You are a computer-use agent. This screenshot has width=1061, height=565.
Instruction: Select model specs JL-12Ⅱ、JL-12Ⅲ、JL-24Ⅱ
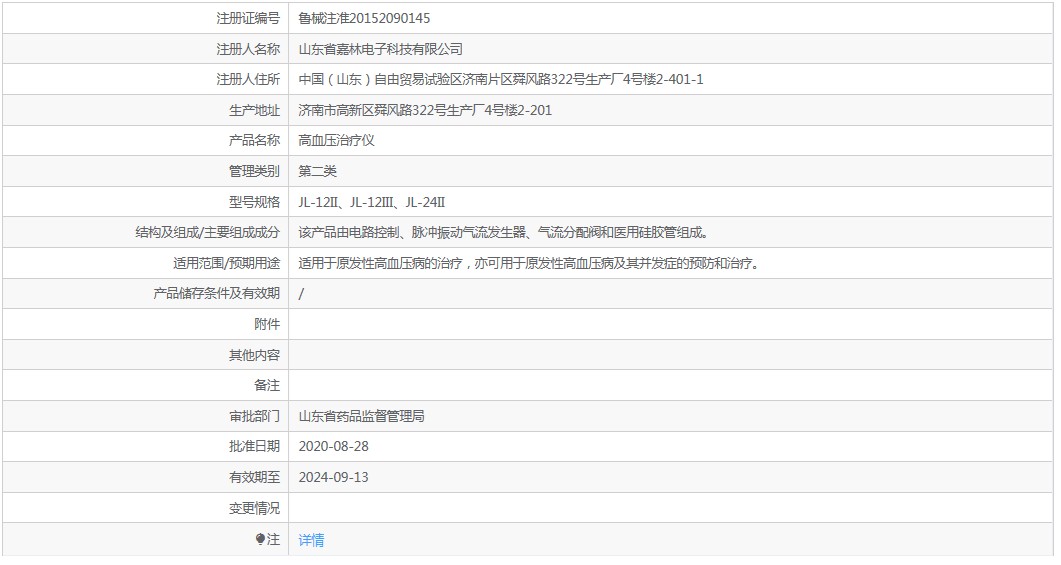(371, 202)
